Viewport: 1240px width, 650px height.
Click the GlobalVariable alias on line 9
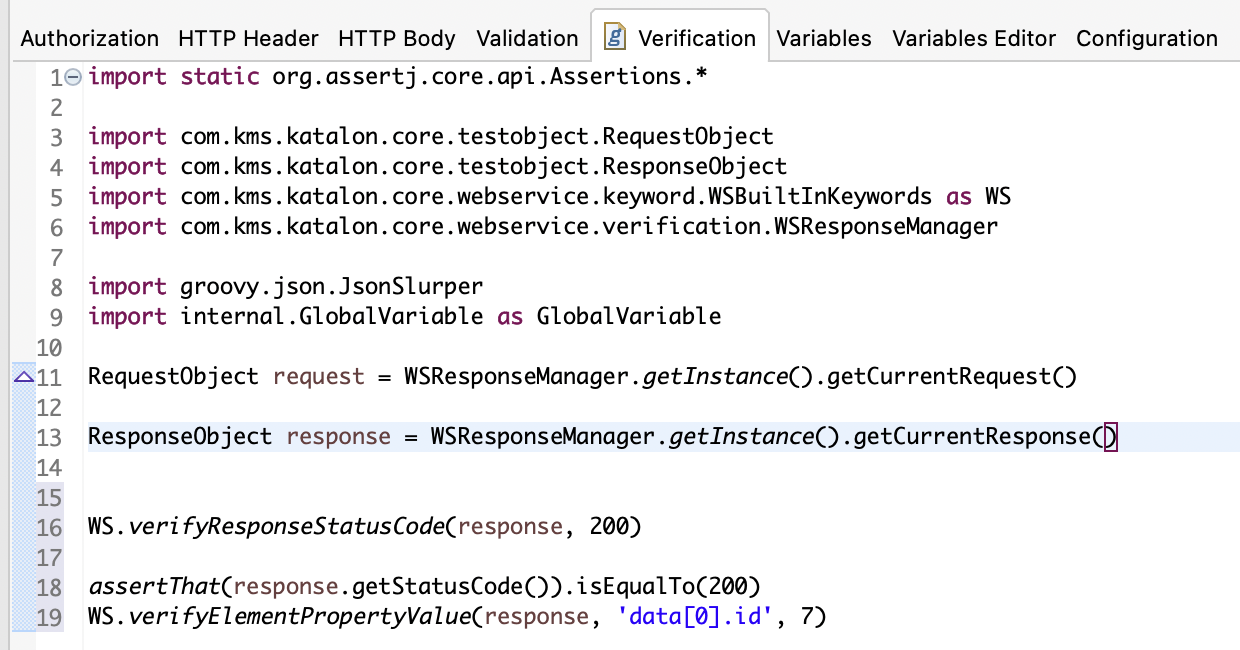(x=628, y=317)
